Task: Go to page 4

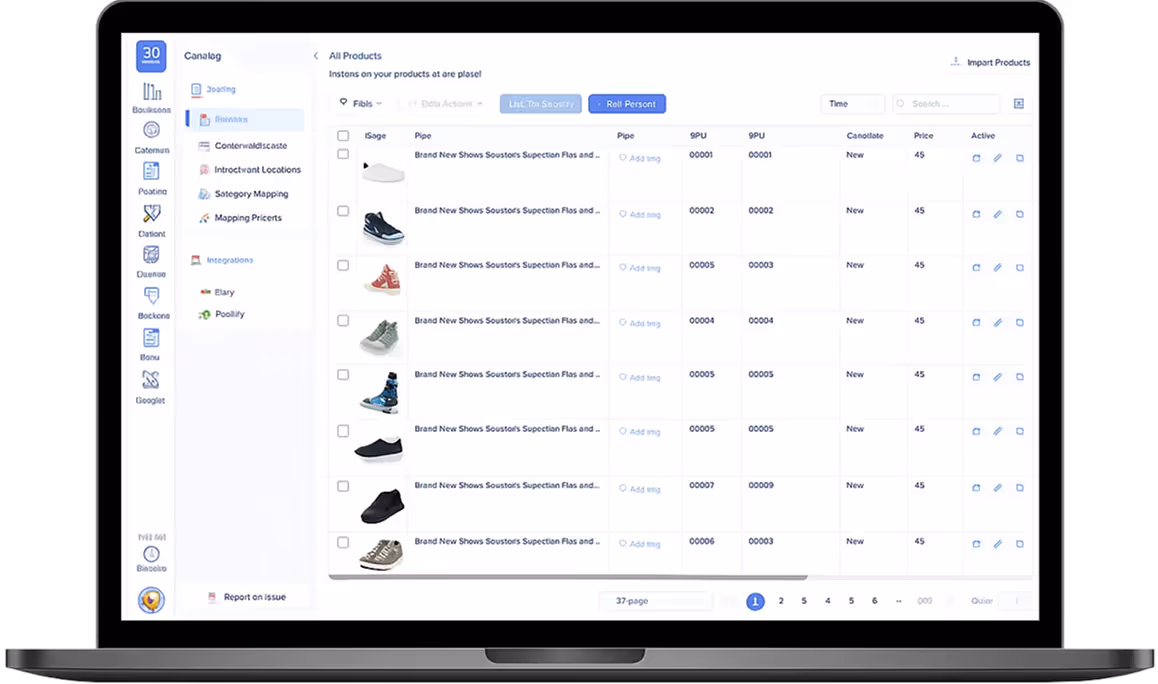Action: click(x=827, y=601)
